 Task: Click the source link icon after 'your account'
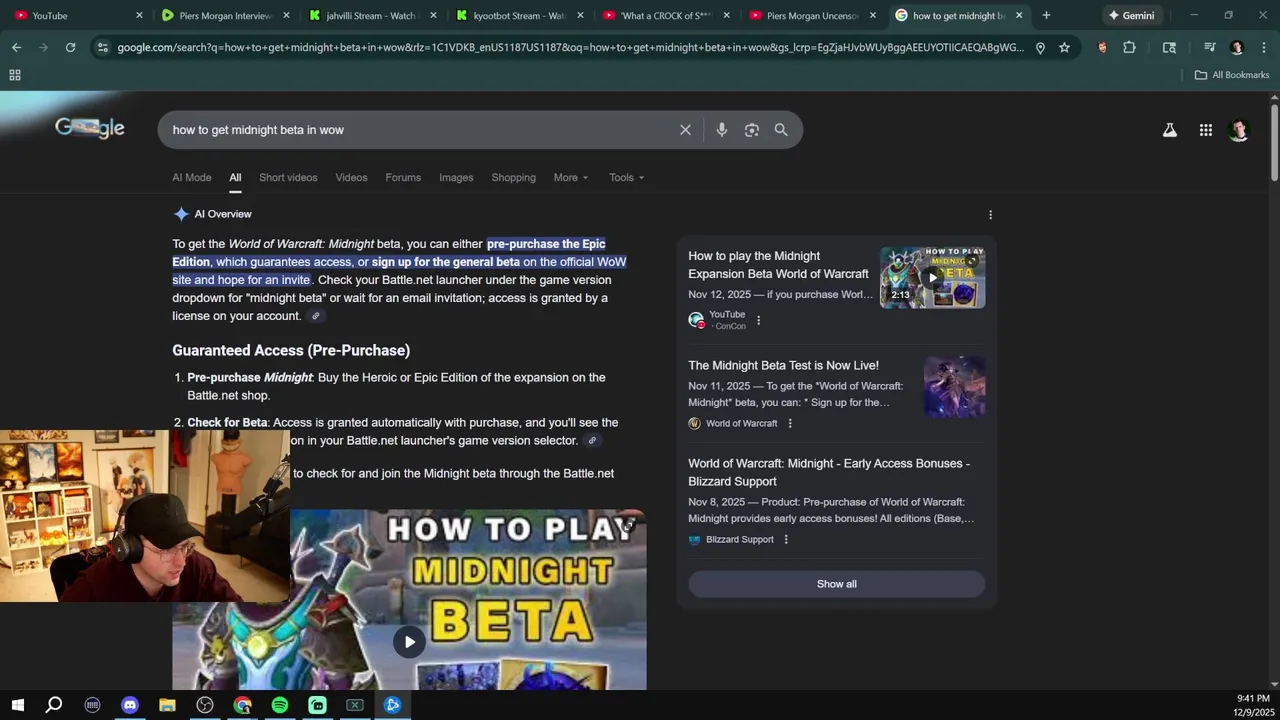tap(316, 316)
